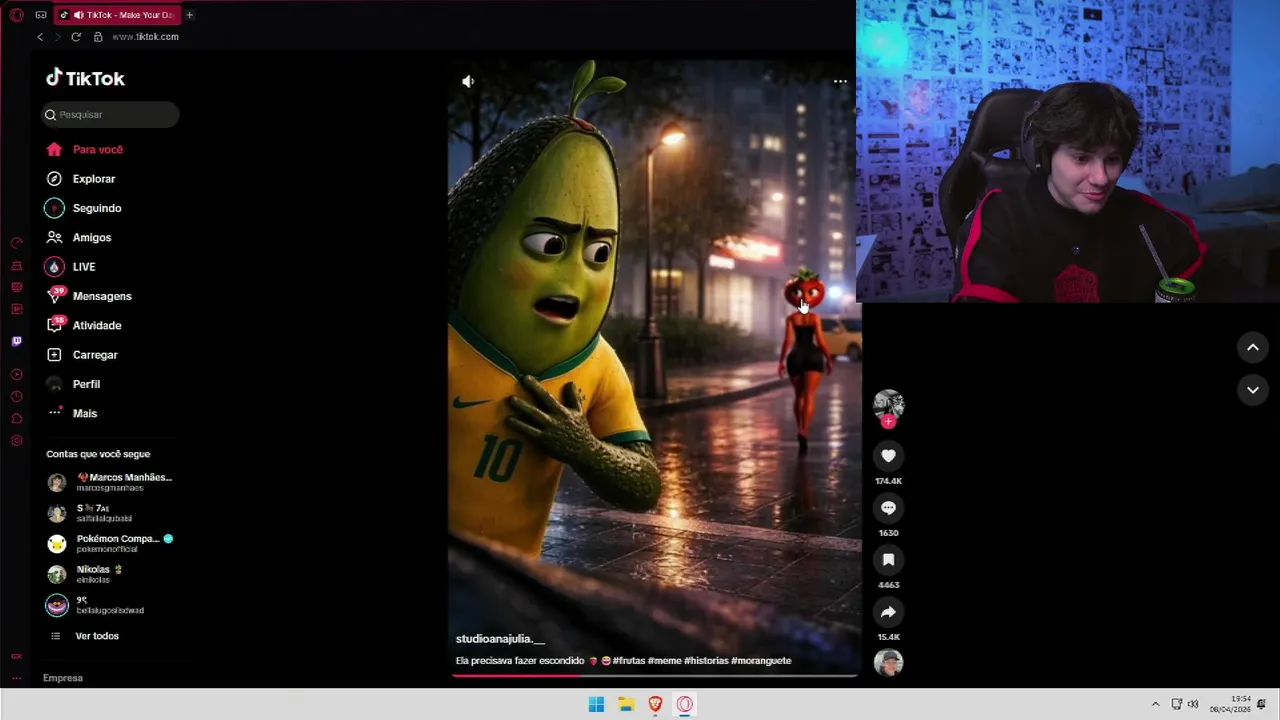Screen dimensions: 1280x720
Task: Open sidebar three-dot setup menu
Action: point(16,678)
